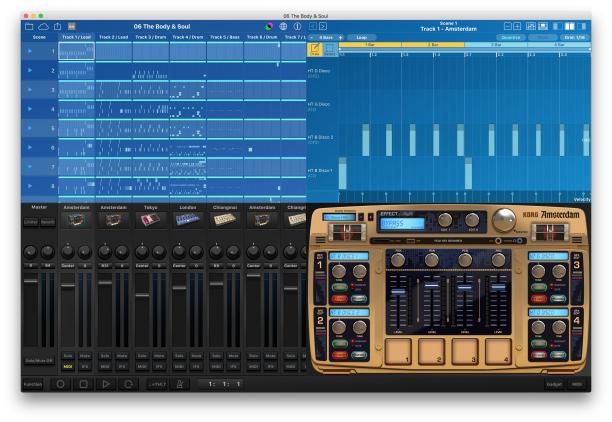
Task: Toggle Solo on the London channel
Action: pyautogui.click(x=179, y=356)
